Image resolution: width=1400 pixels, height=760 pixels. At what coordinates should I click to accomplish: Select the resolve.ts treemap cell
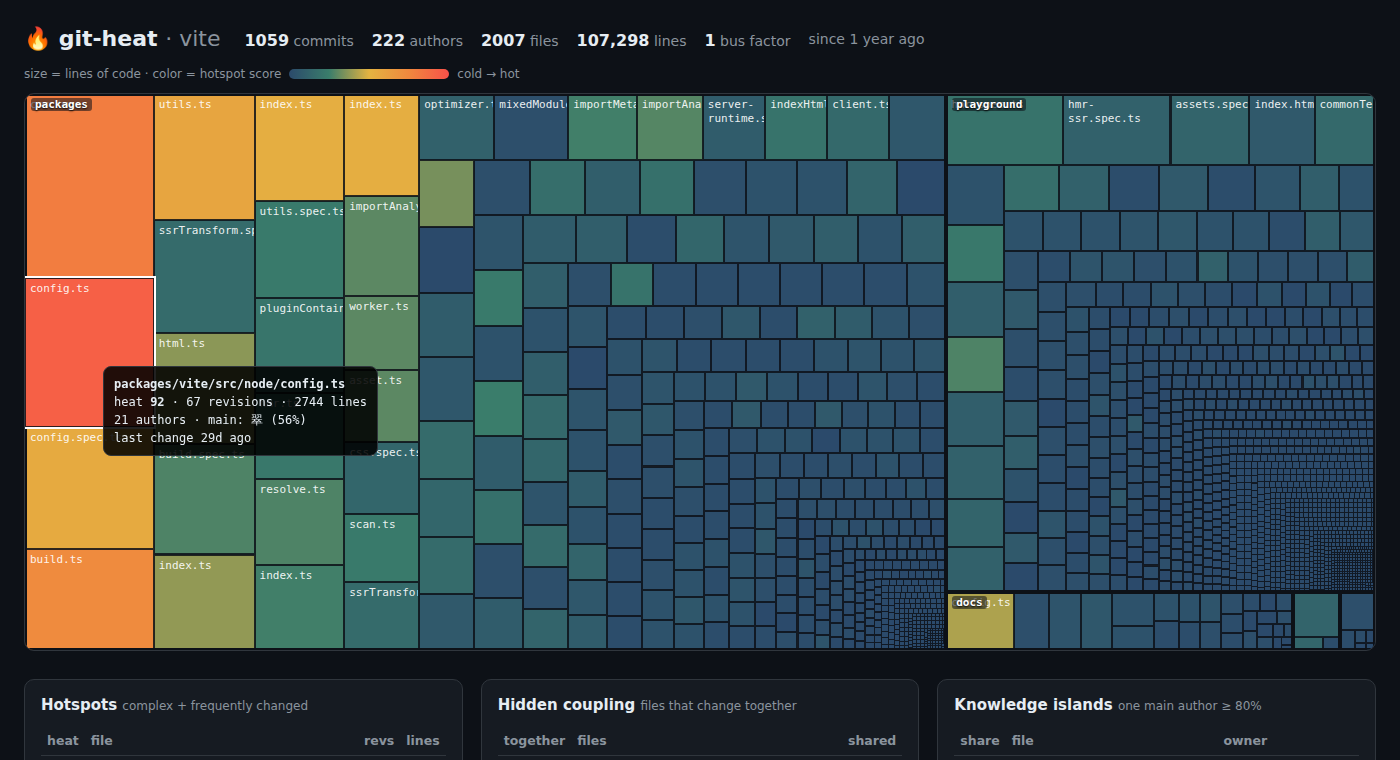tap(300, 522)
